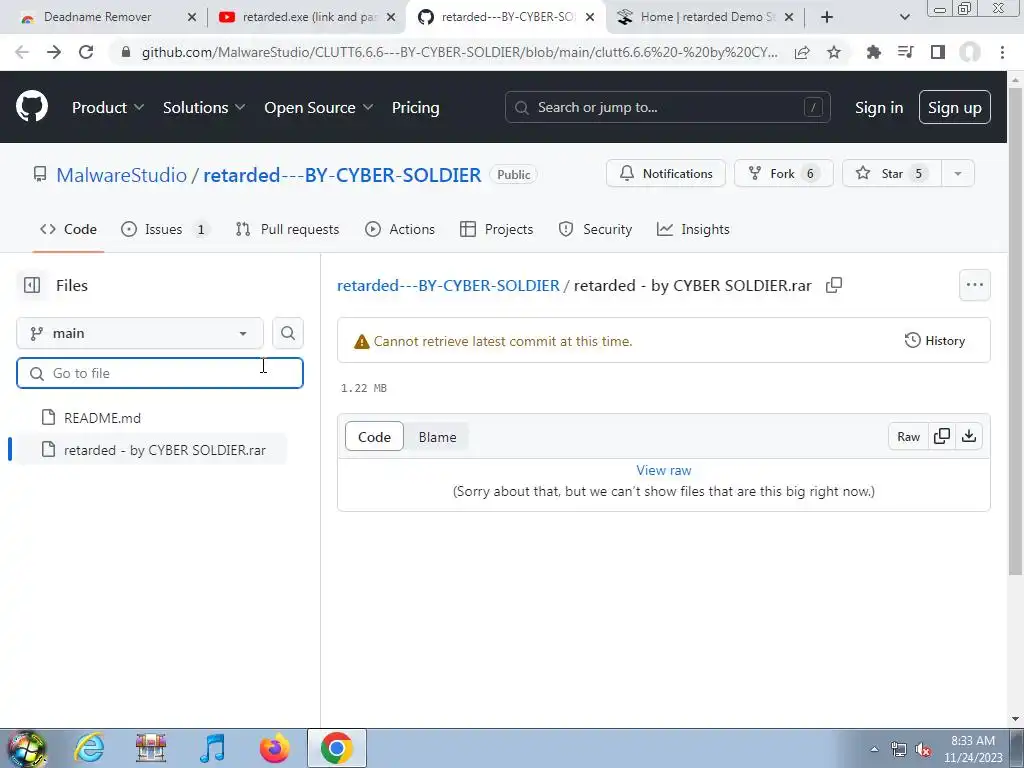Click the GitHub logo home icon
Viewport: 1024px width, 768px height.
[x=31, y=106]
